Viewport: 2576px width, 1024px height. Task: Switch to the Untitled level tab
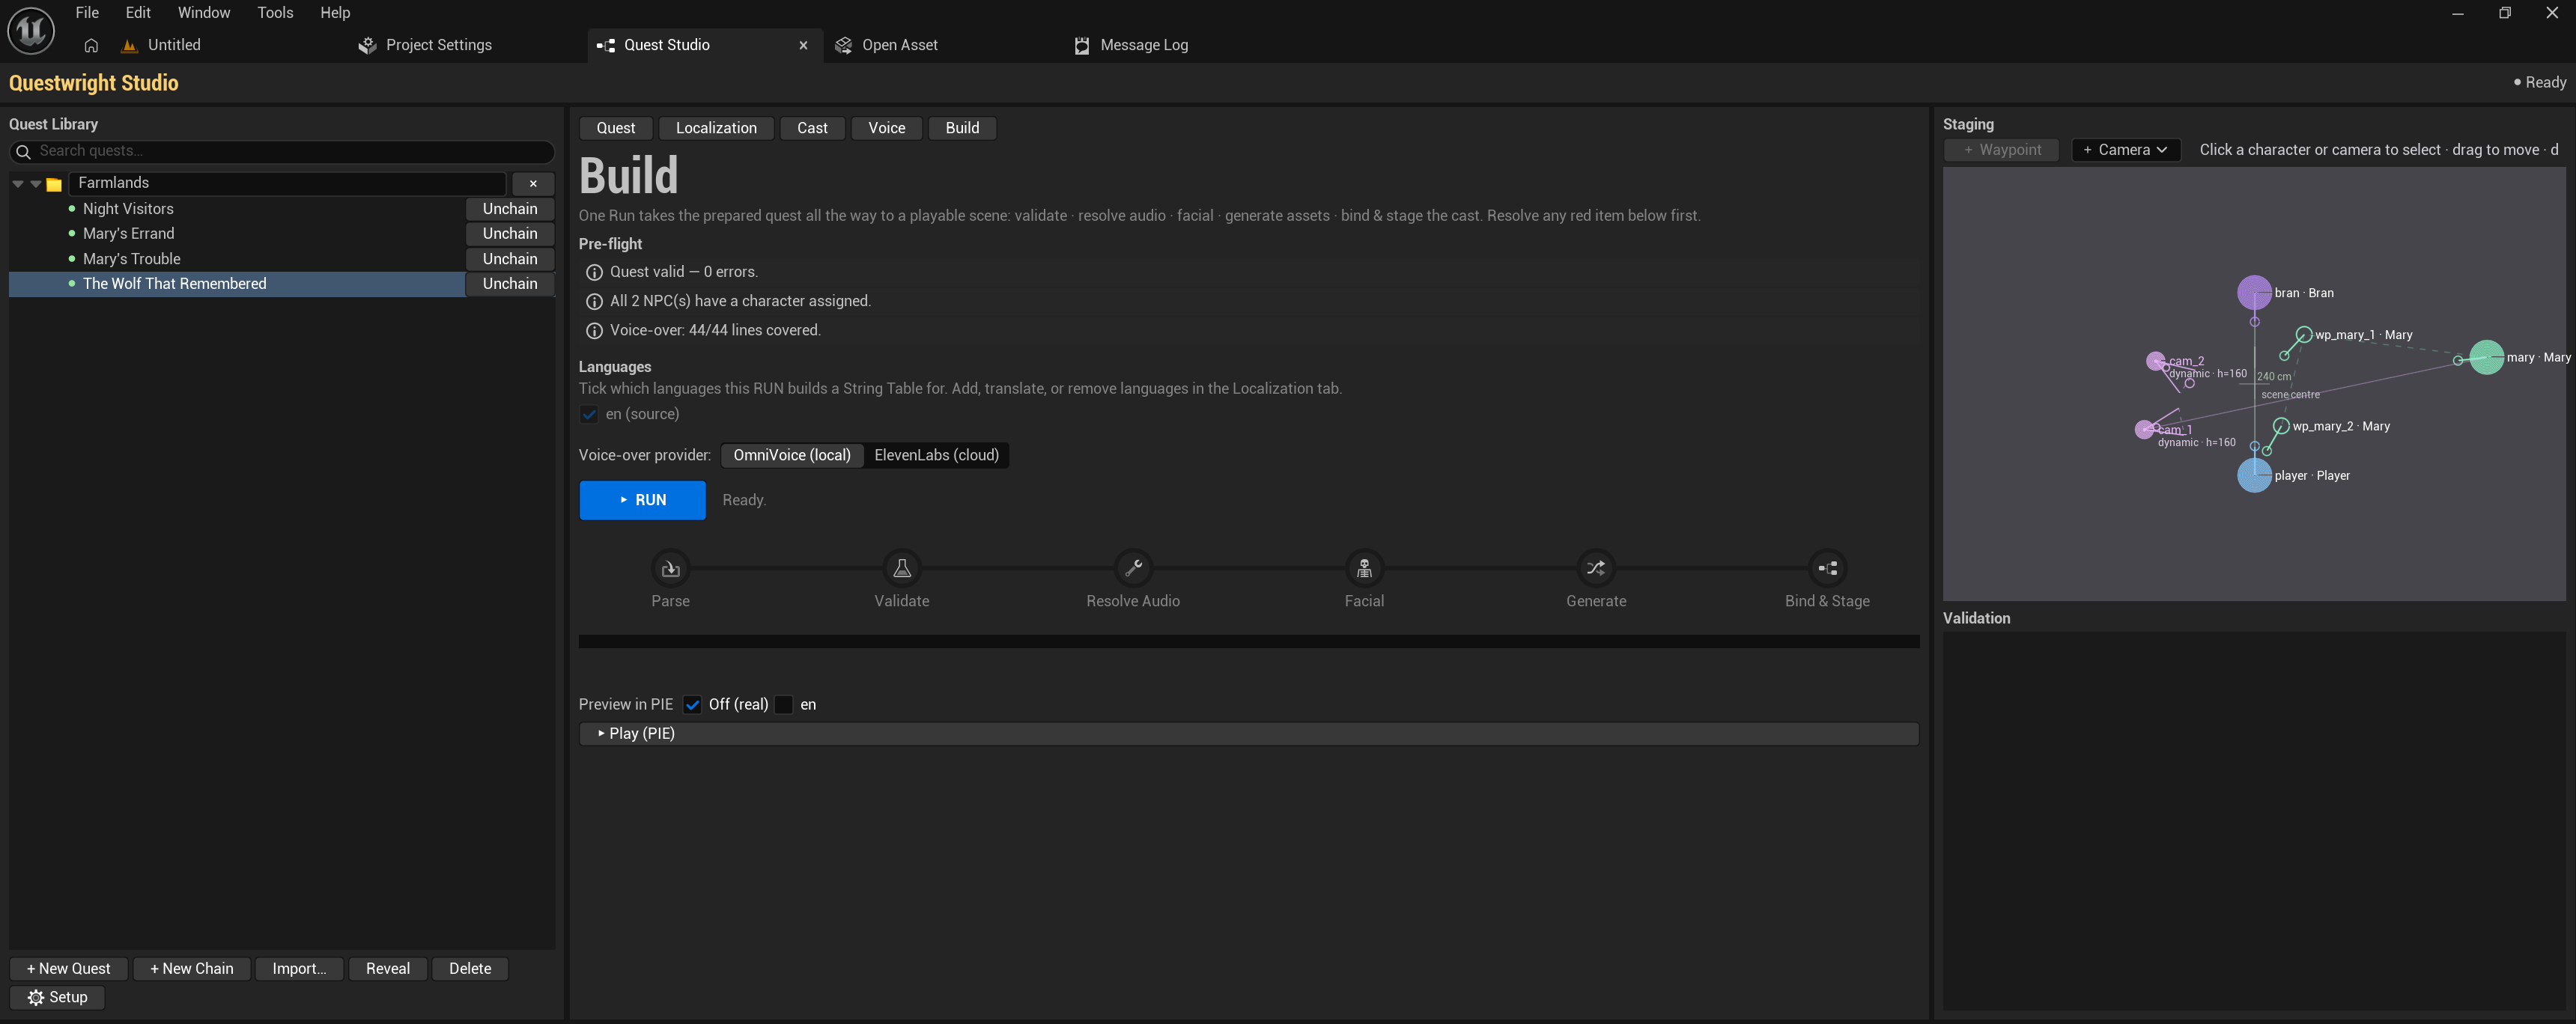click(x=174, y=45)
